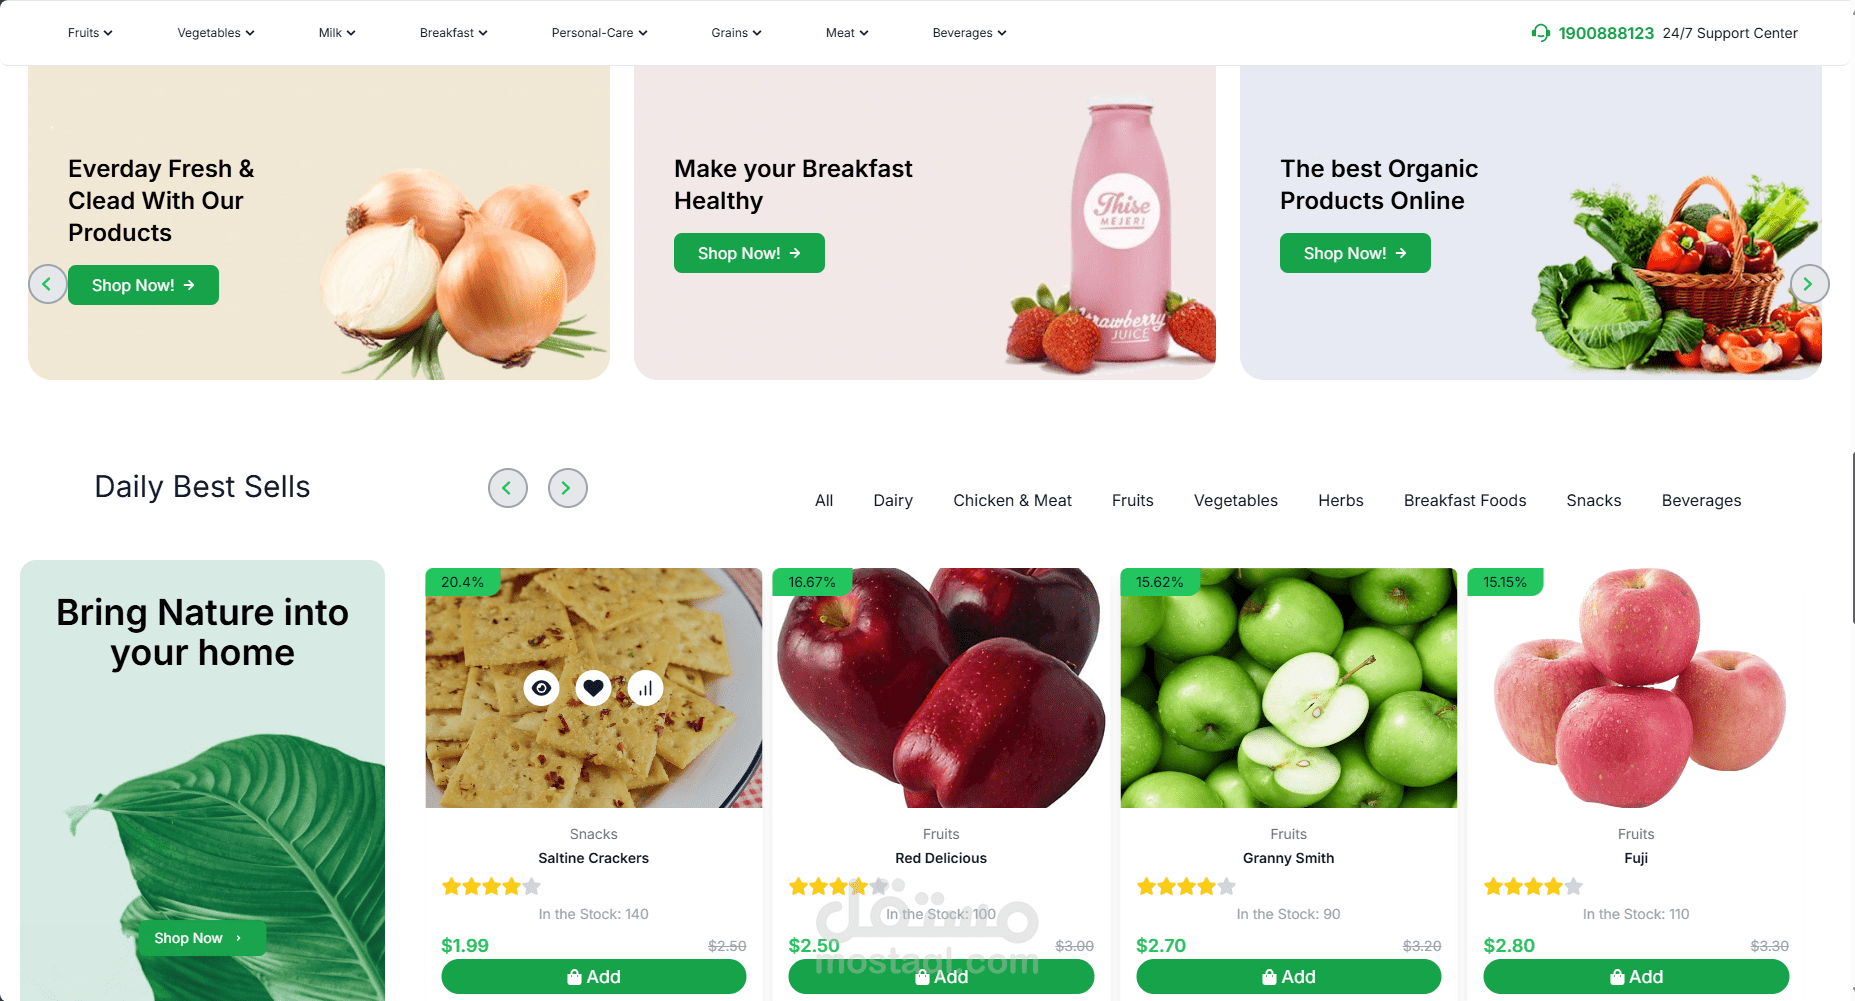The image size is (1855, 1001).
Task: Click Shop Now on breakfast banner
Action: click(x=749, y=253)
